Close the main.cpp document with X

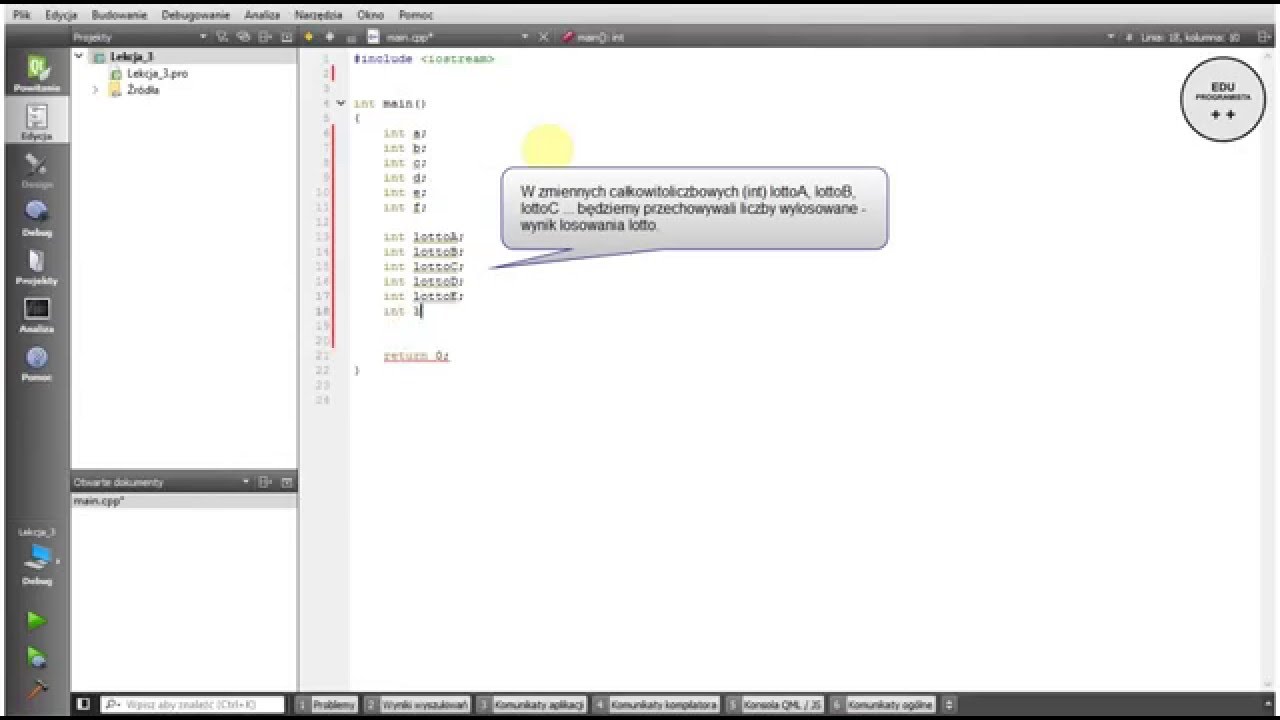click(544, 37)
